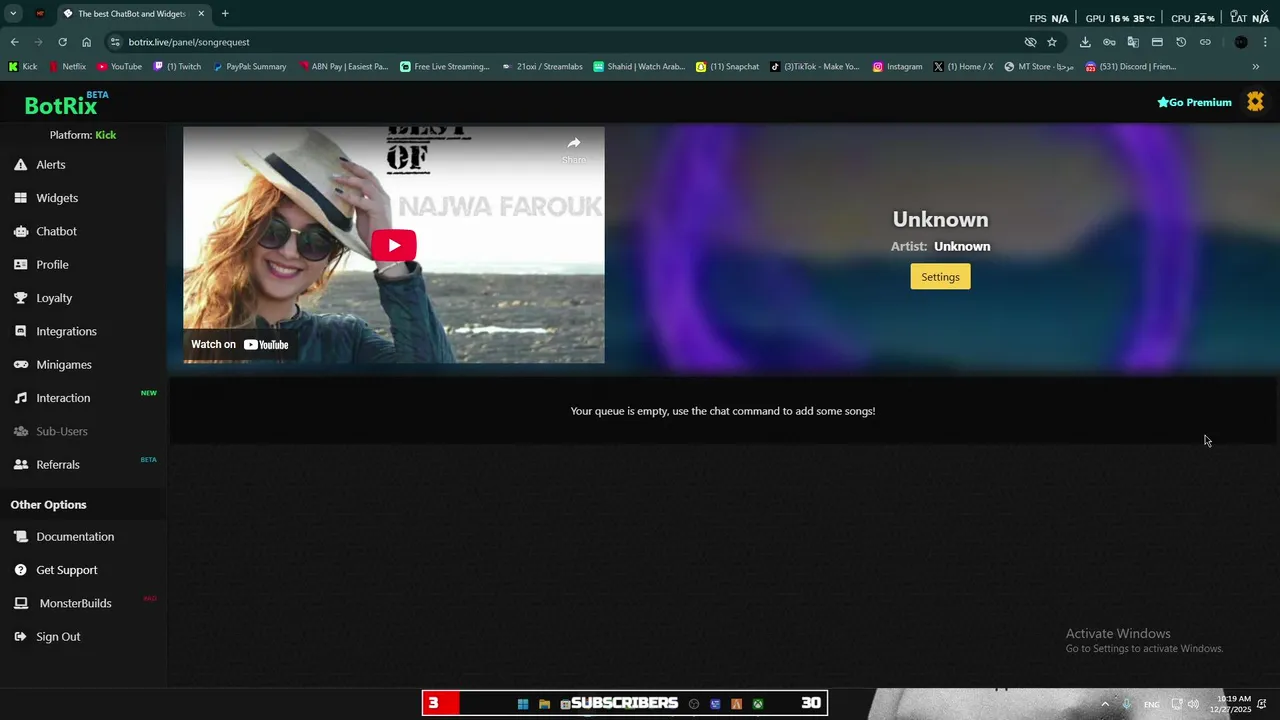Open the Minigames section
This screenshot has width=1280, height=720.
click(x=63, y=365)
